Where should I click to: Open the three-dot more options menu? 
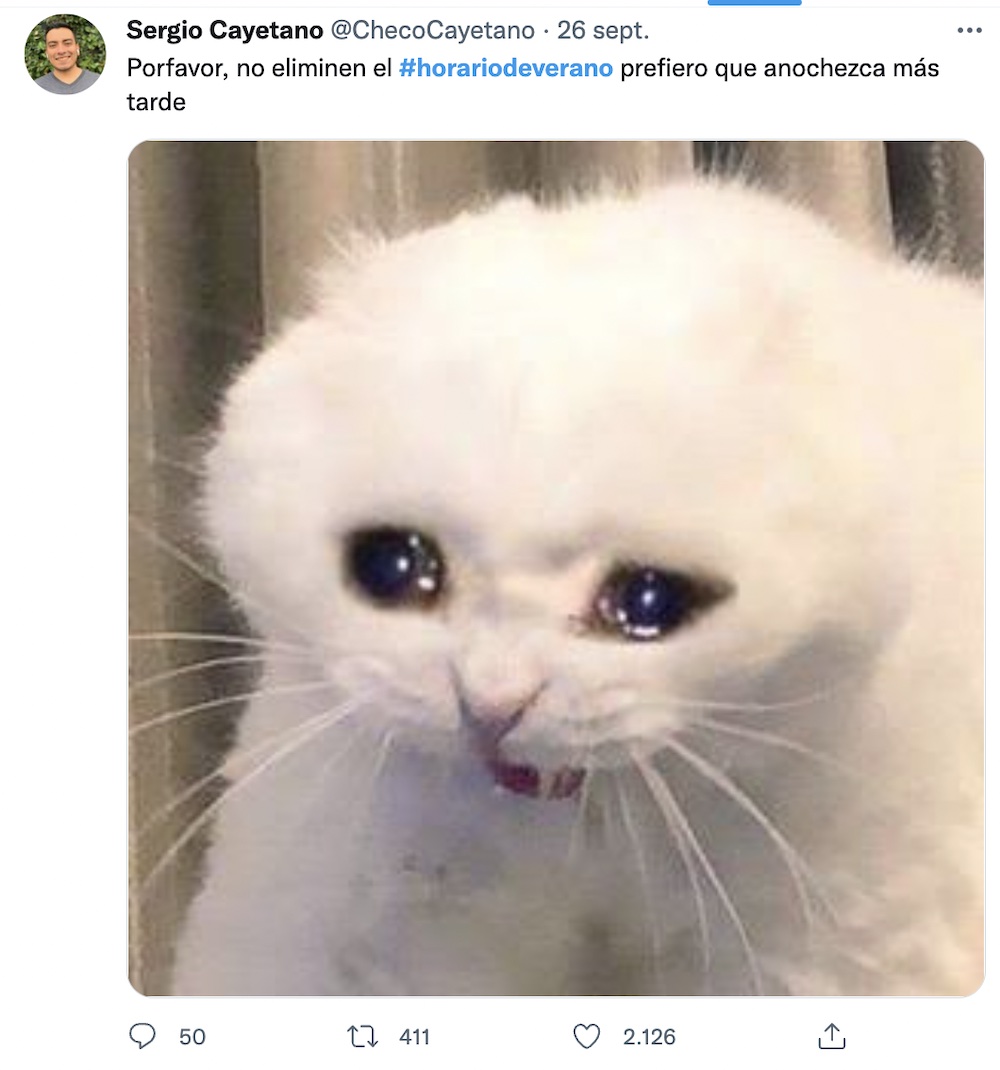(969, 31)
